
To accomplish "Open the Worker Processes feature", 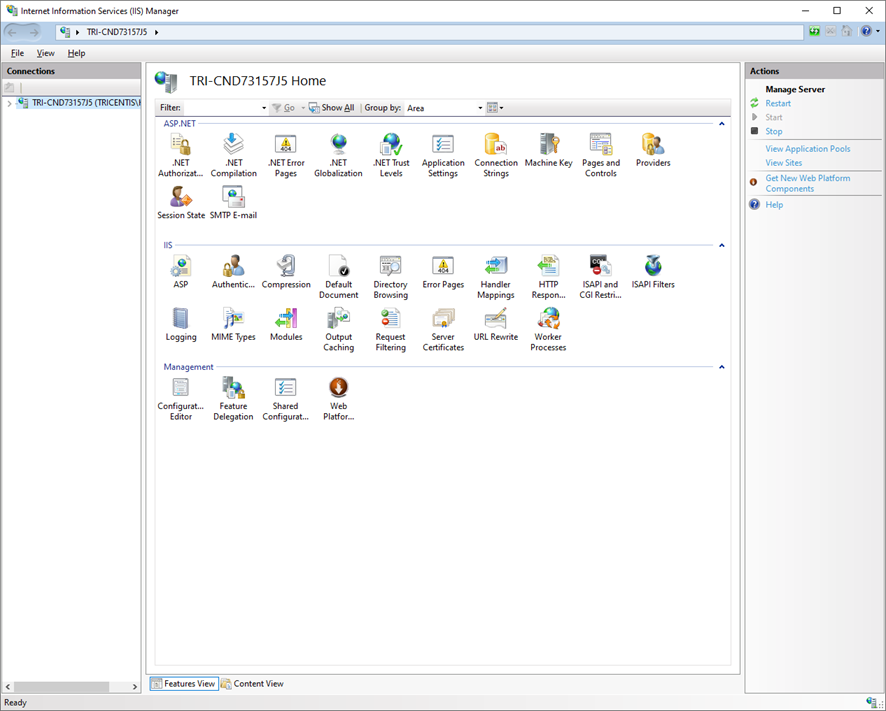I will pyautogui.click(x=547, y=323).
